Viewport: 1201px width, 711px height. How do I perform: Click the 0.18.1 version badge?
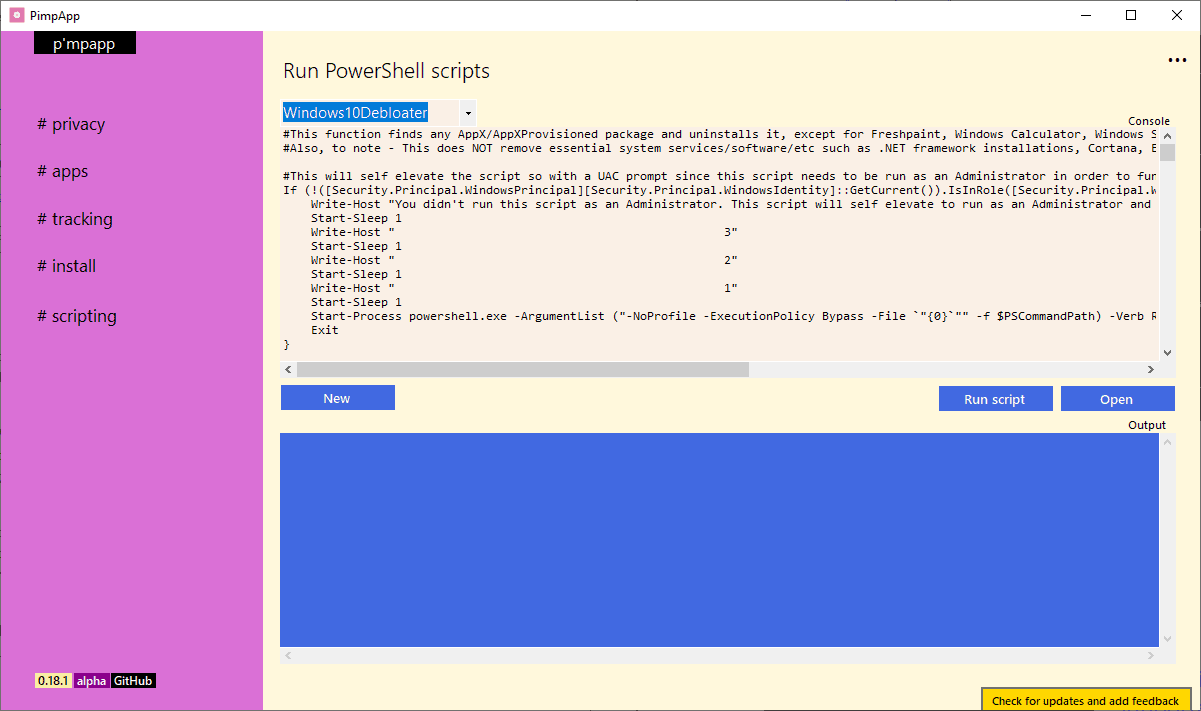(53, 680)
